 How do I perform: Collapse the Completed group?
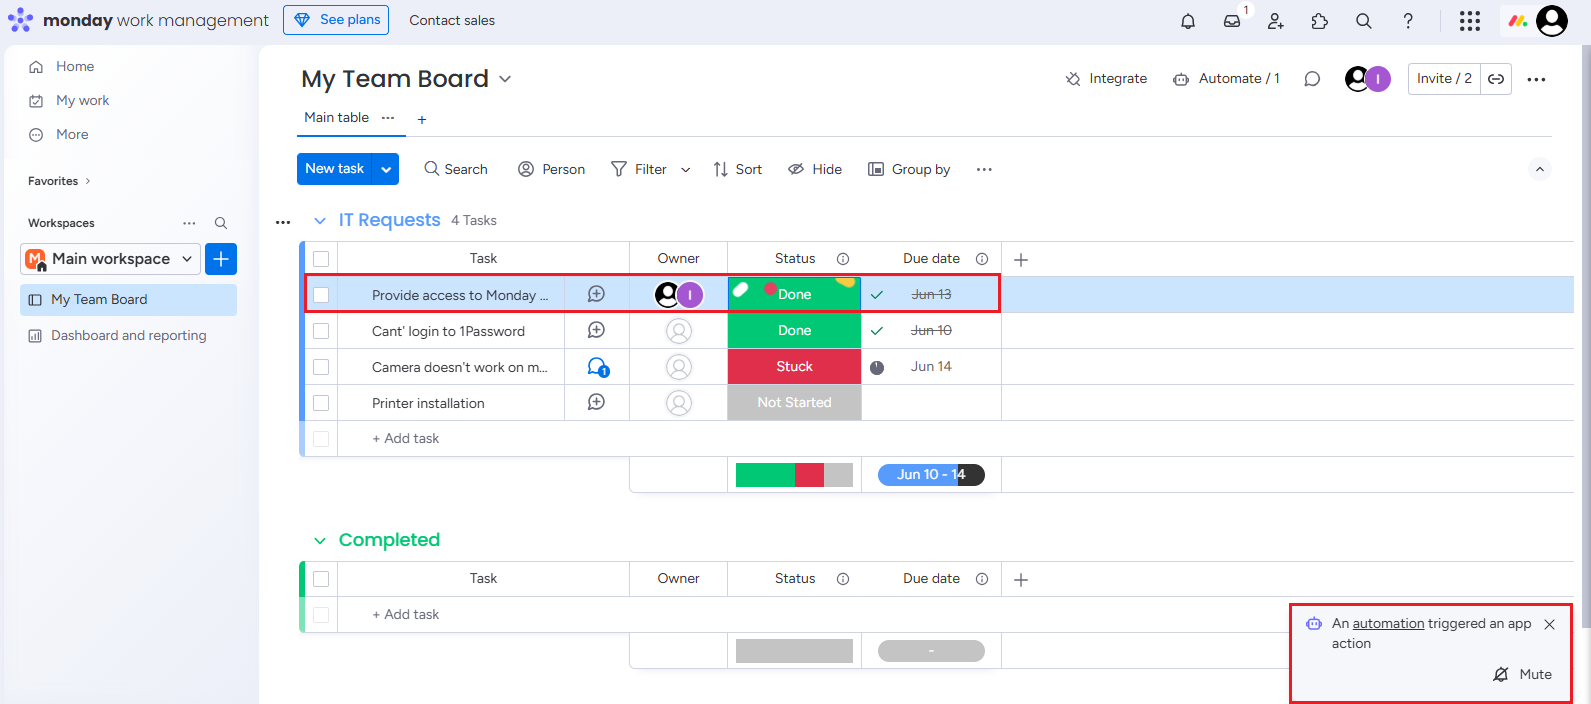coord(320,541)
